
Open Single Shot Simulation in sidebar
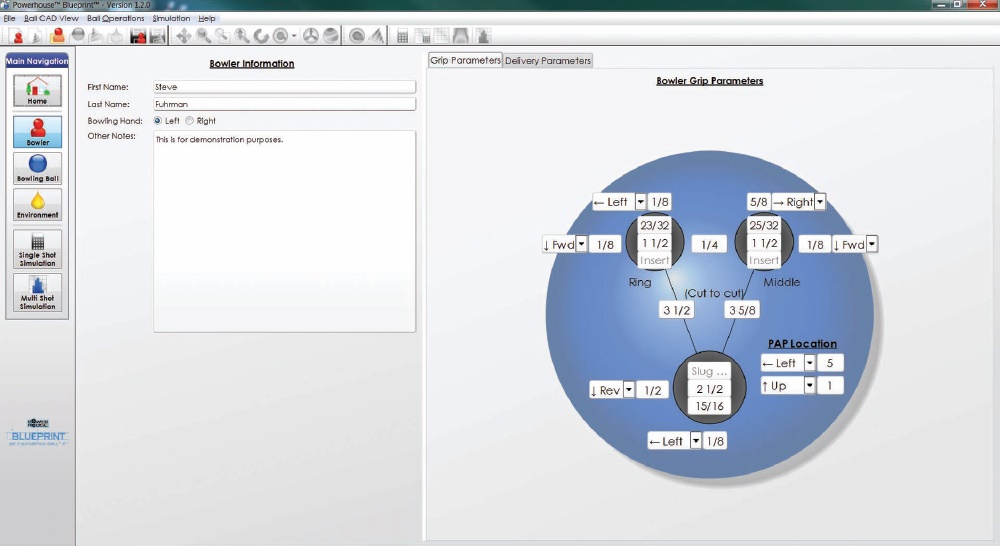[x=37, y=248]
